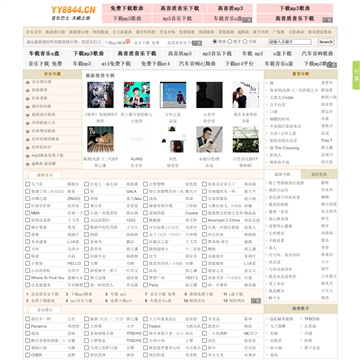
Task: Tick the checkbox for Where To Find You
Action: point(28,278)
